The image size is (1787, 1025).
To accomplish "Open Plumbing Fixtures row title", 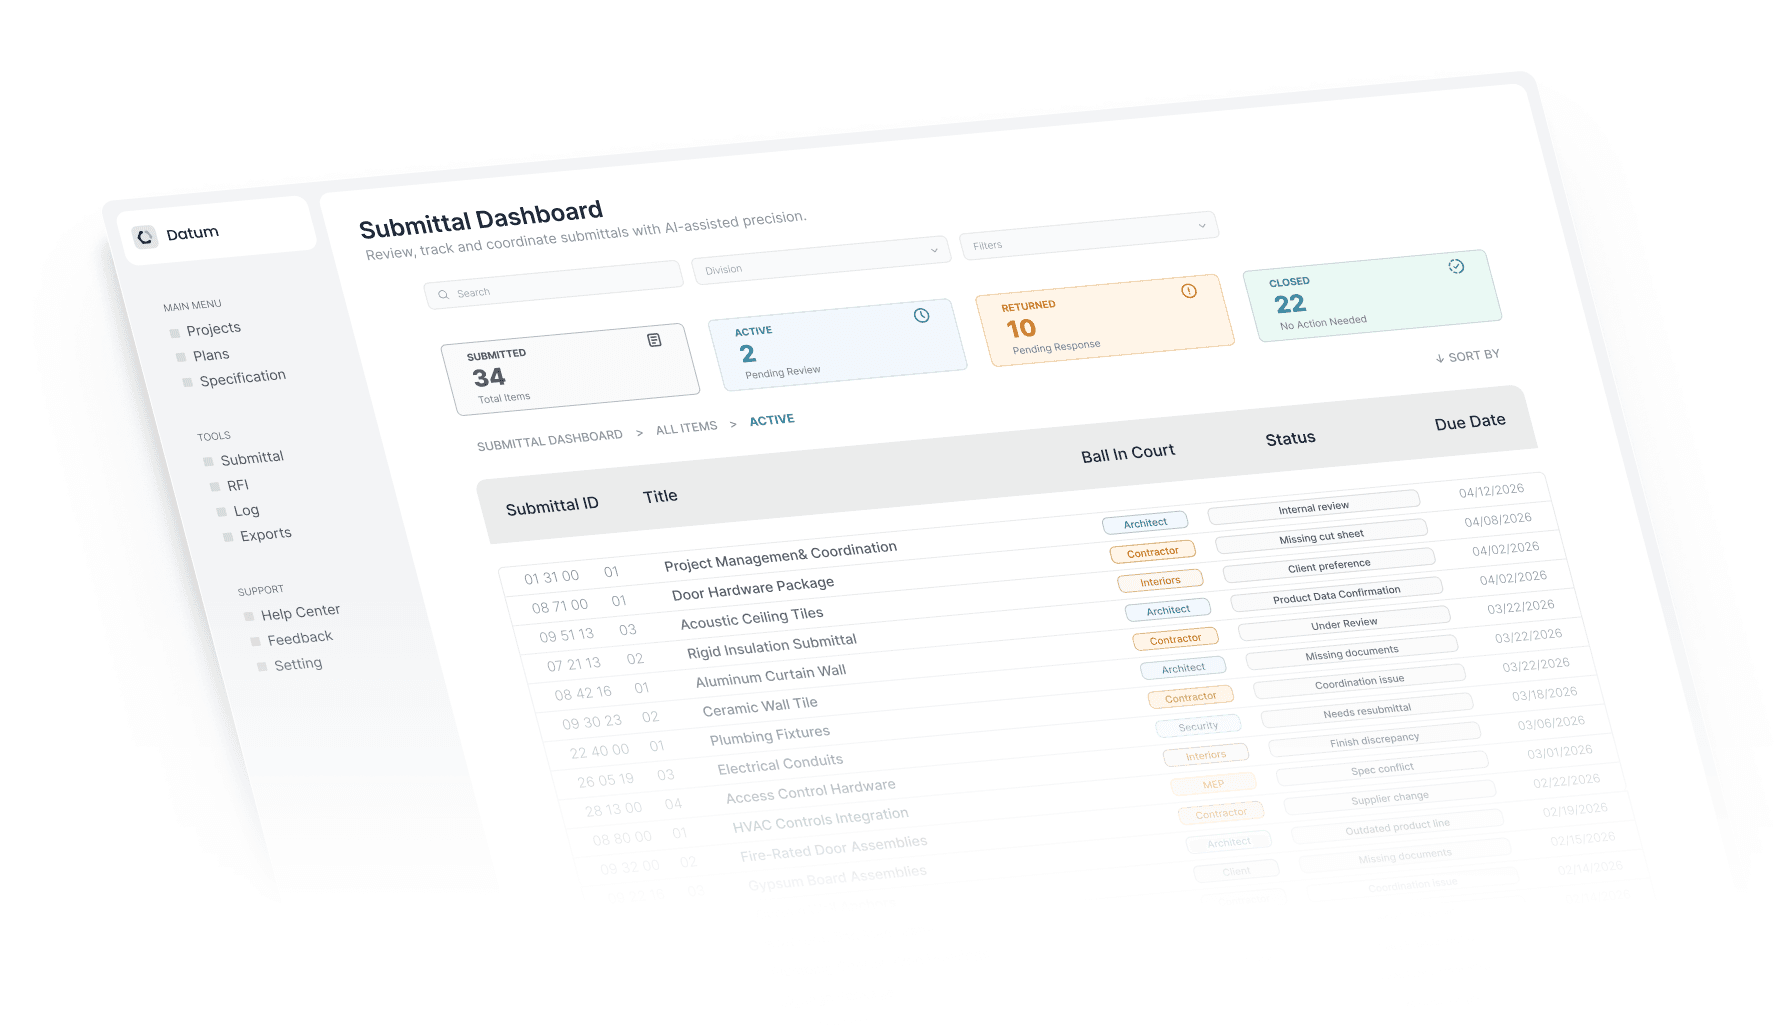I will (770, 736).
